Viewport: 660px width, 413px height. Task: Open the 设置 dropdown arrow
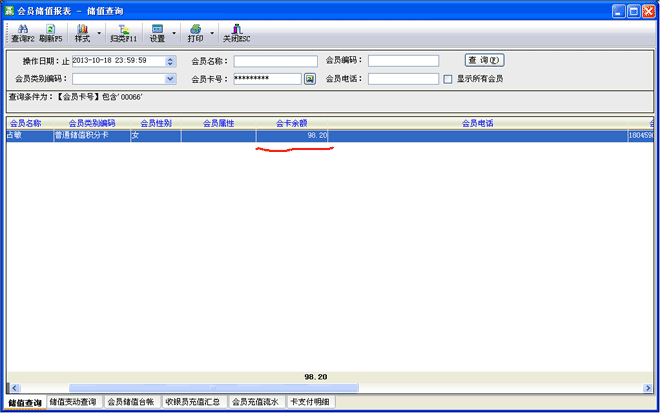tap(175, 33)
